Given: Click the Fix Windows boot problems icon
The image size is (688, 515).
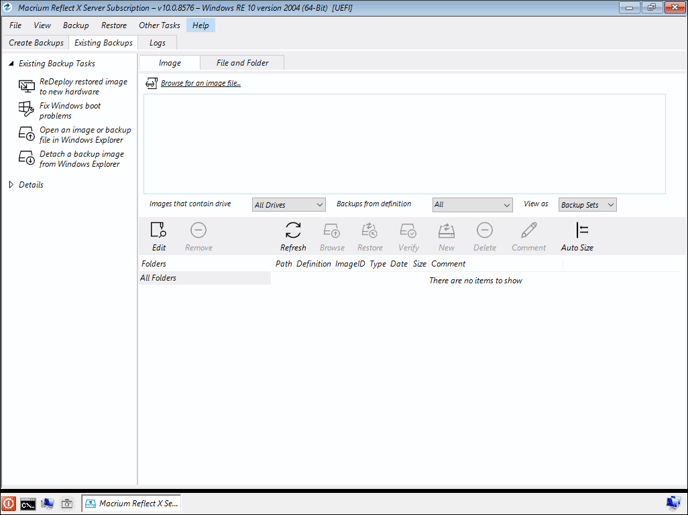Looking at the screenshot, I should pos(26,109).
